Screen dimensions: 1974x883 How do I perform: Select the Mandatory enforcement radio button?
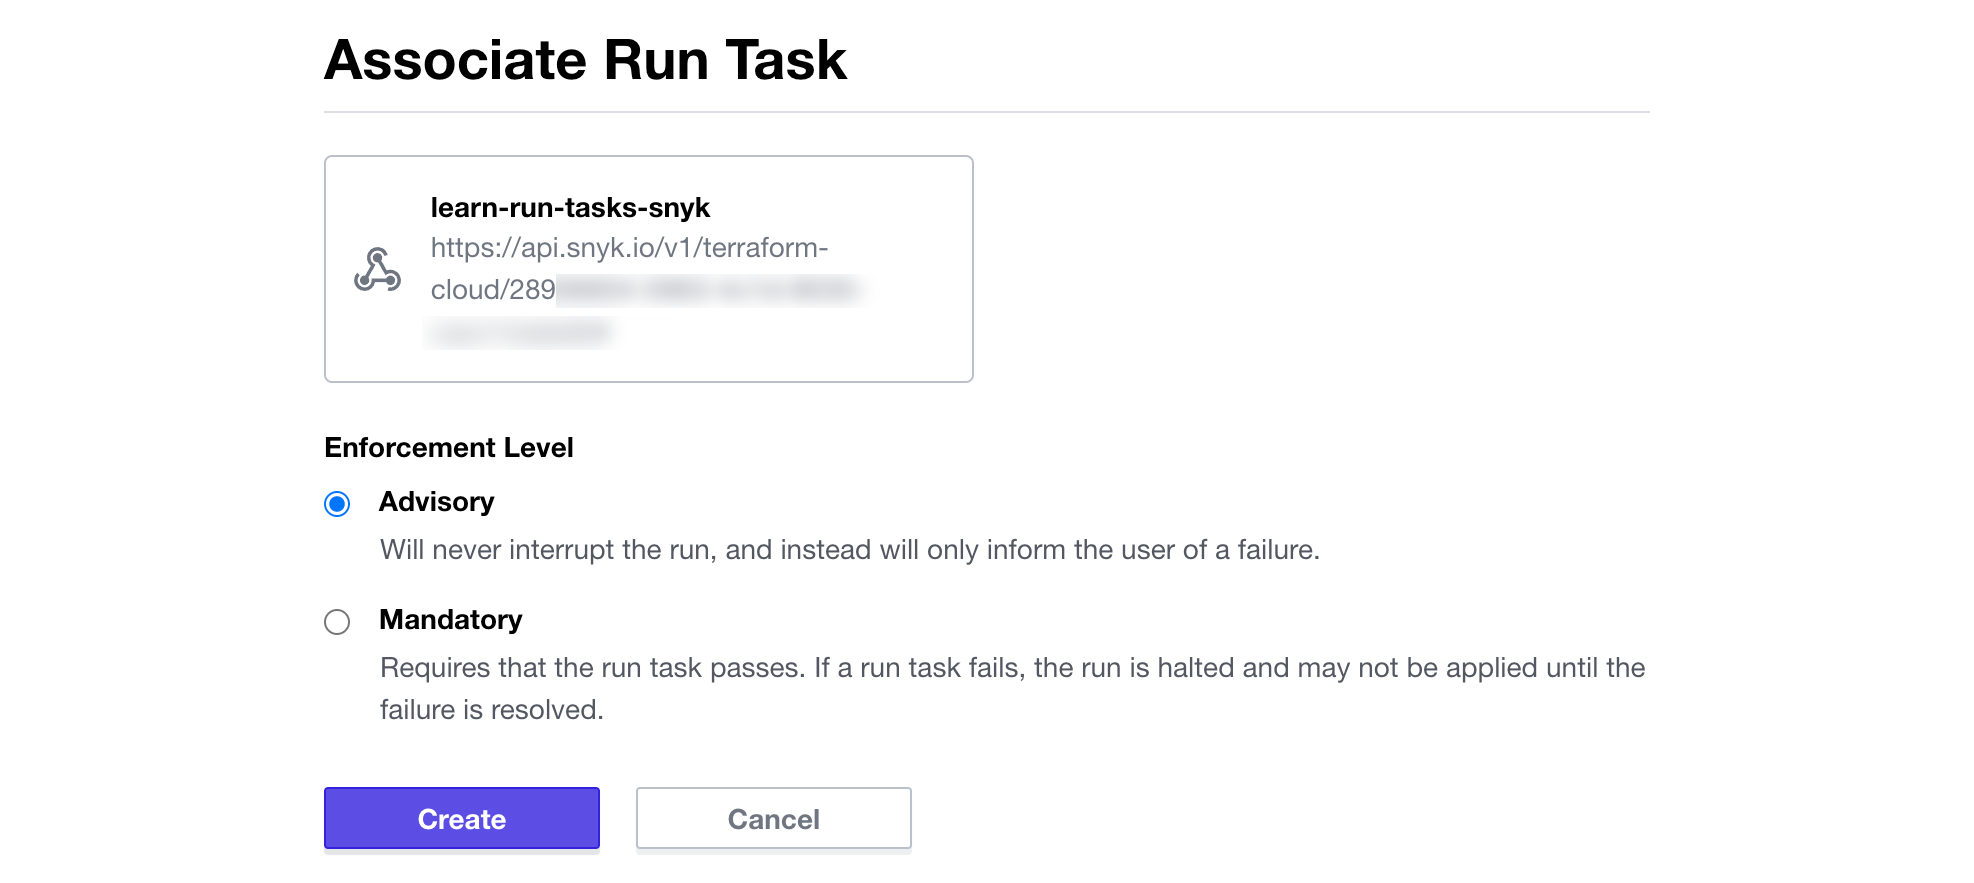click(x=337, y=622)
